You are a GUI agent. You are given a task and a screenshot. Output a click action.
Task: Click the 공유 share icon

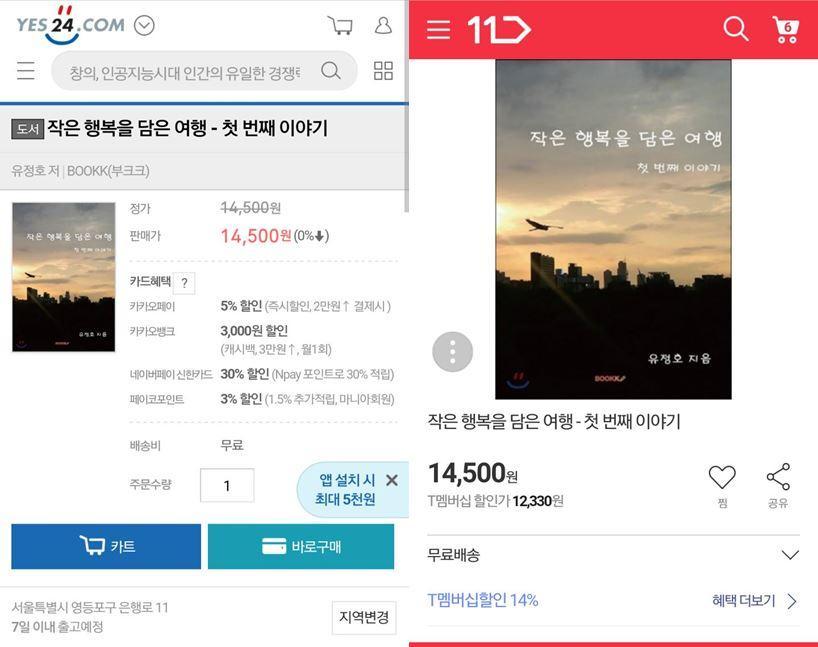778,476
